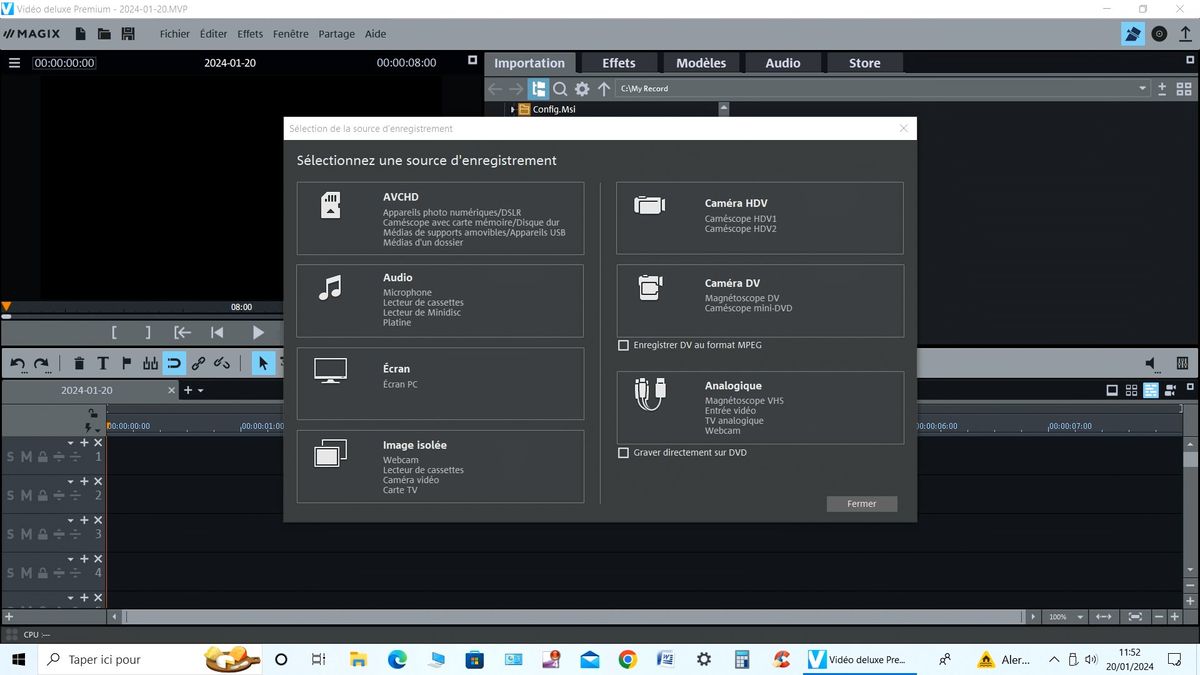
Task: Click the Store tab
Action: [864, 63]
